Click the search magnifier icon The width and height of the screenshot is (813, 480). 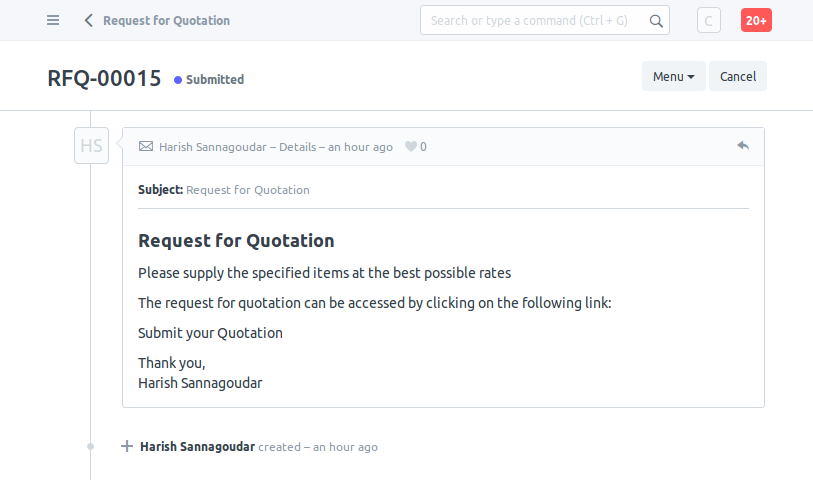[x=656, y=21]
